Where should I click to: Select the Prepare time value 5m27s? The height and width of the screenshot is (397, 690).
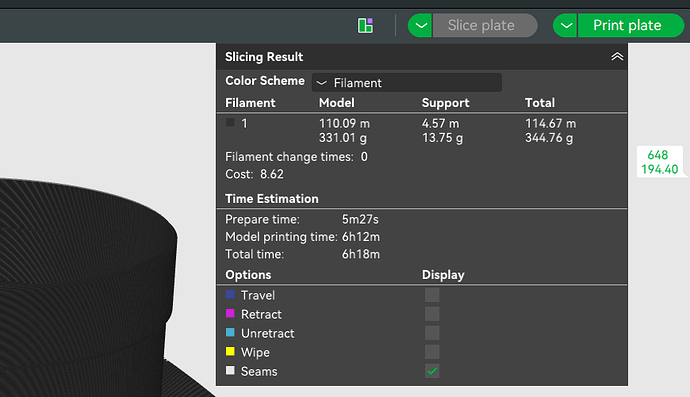[x=360, y=219]
